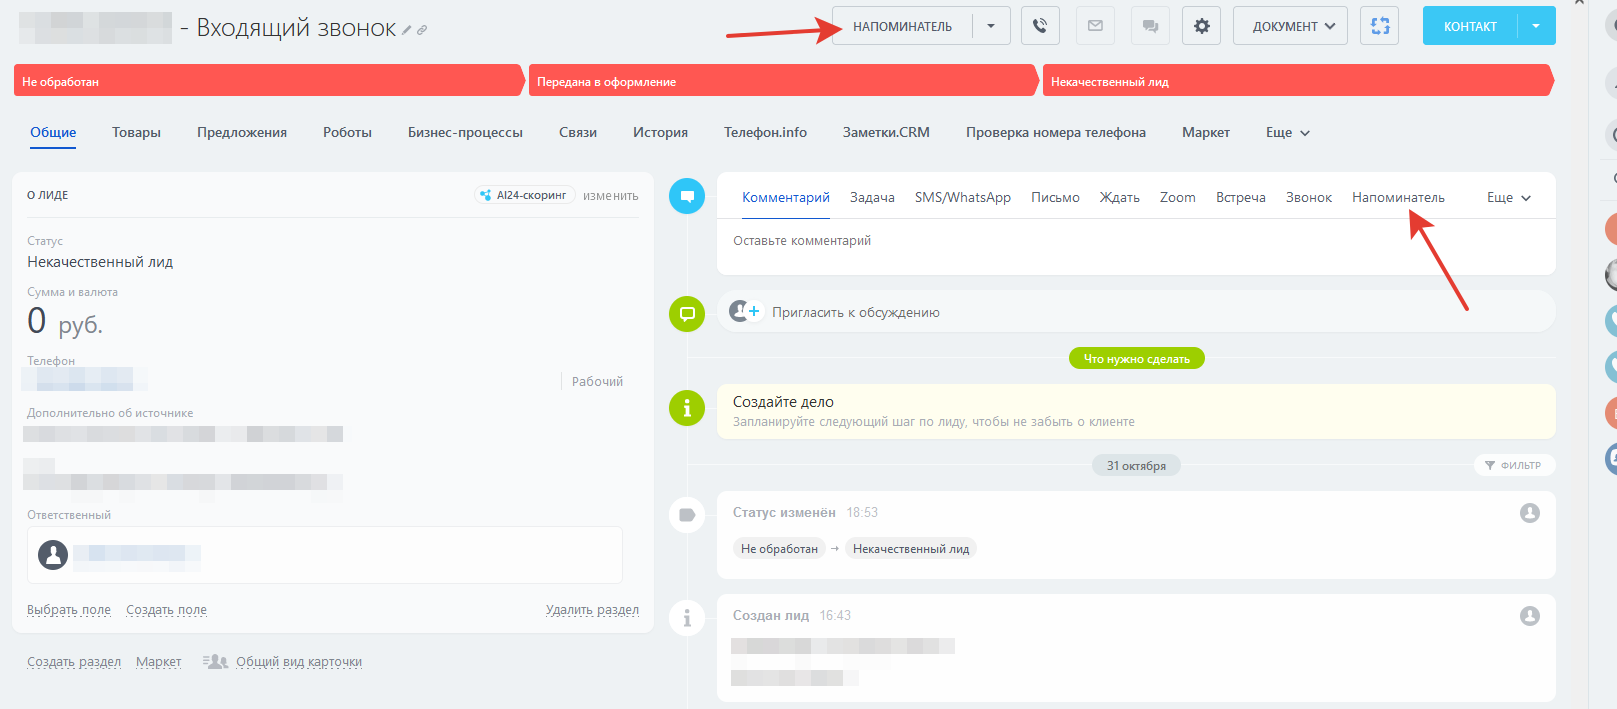The width and height of the screenshot is (1617, 709).
Task: Open the Предложения tab
Action: pos(242,132)
